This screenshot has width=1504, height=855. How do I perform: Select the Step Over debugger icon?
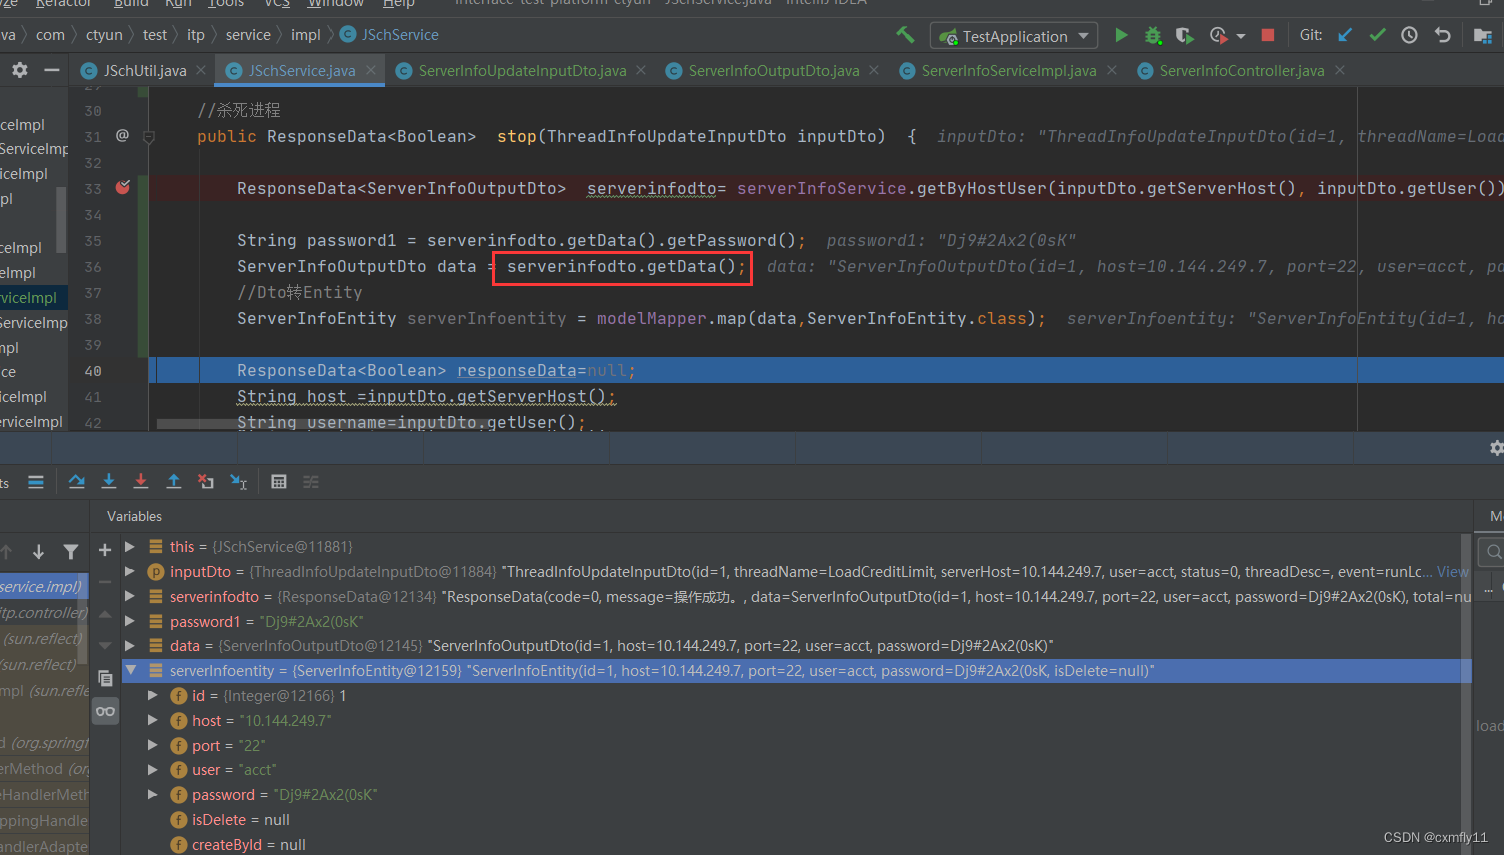click(77, 481)
